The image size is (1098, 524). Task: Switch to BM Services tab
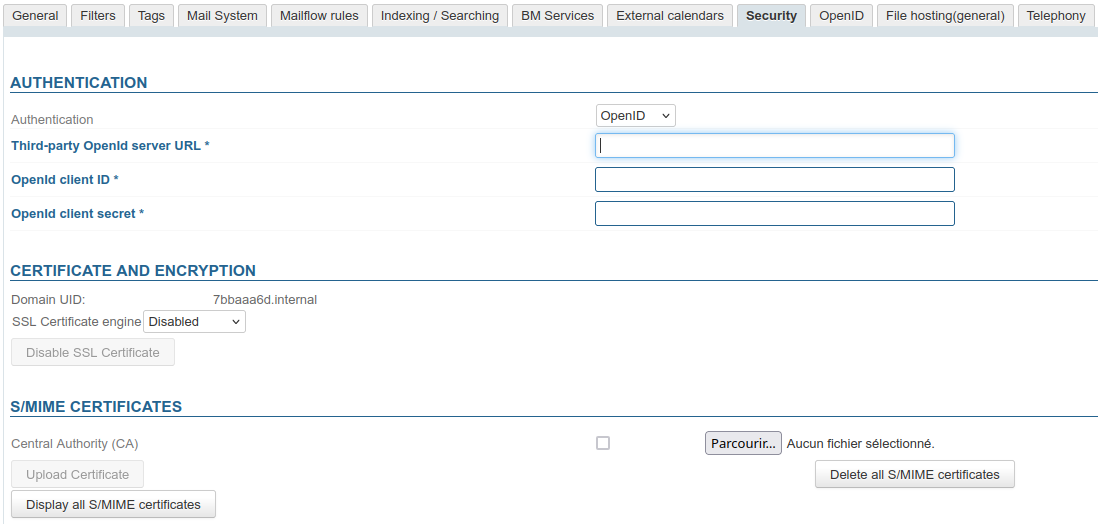click(x=557, y=16)
